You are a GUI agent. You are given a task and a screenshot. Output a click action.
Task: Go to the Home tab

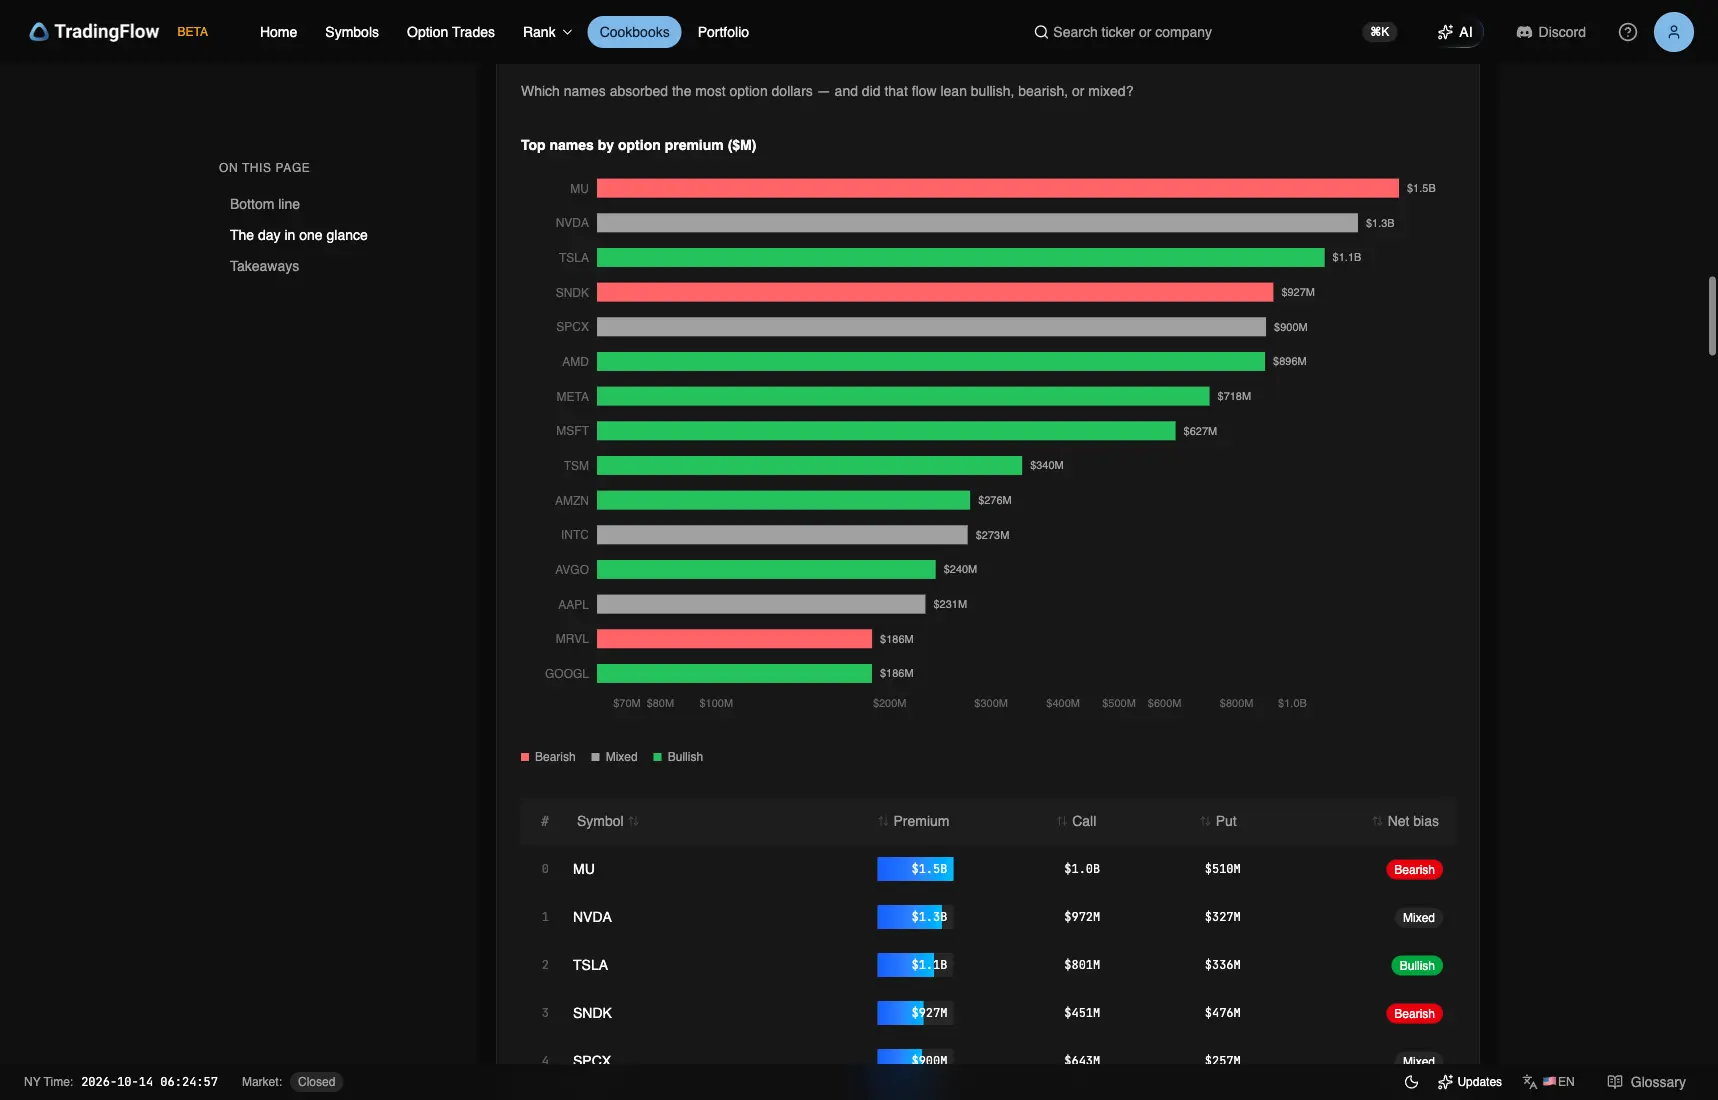pos(278,32)
